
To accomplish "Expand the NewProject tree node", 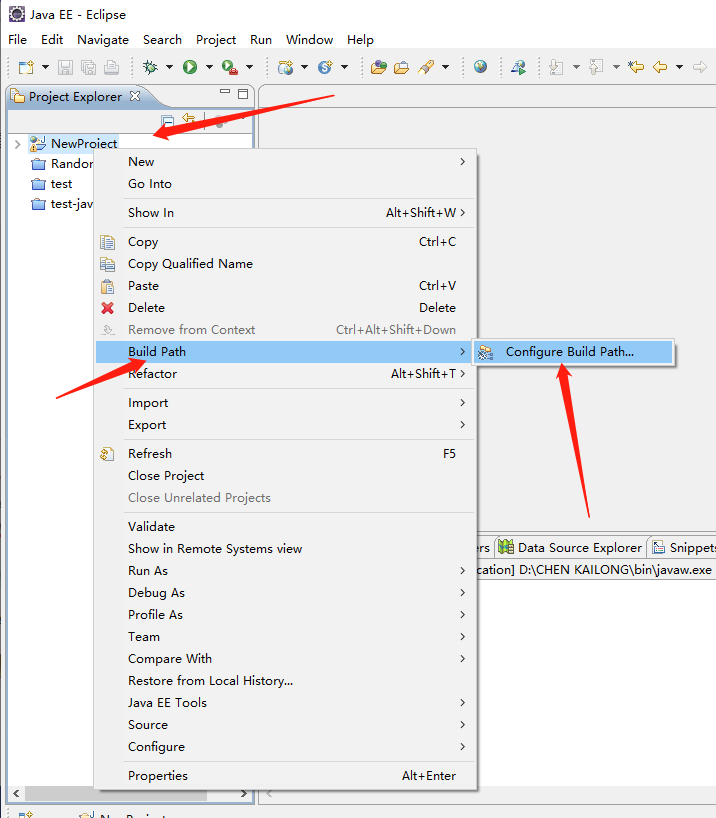I will 17,144.
